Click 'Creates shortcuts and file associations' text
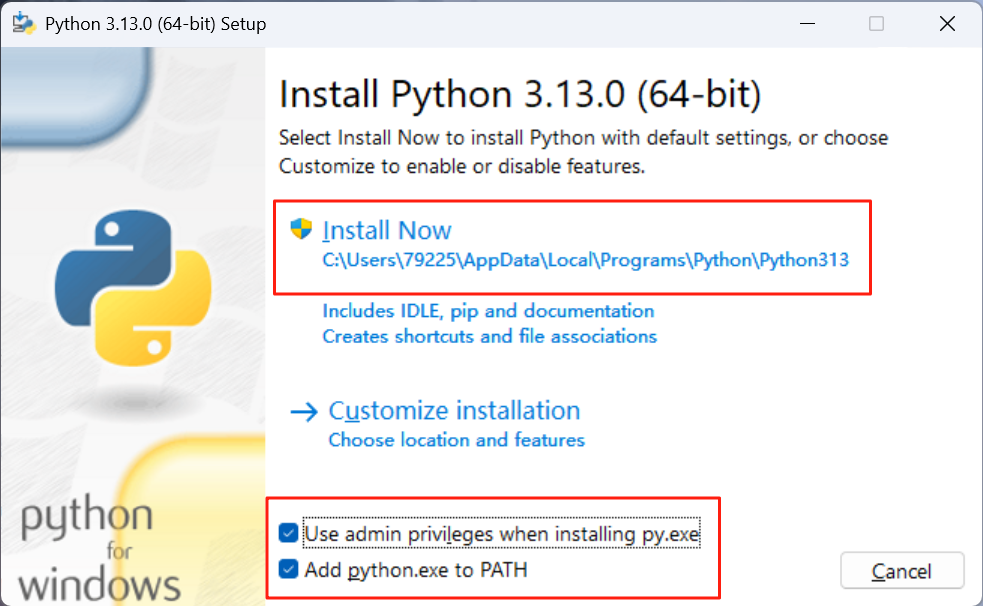983x606 pixels. point(489,337)
